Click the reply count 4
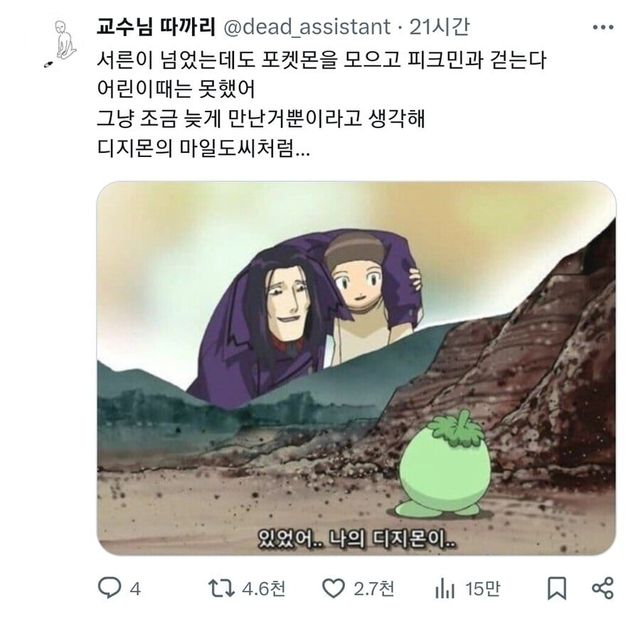This screenshot has height=617, width=640. coord(135,589)
